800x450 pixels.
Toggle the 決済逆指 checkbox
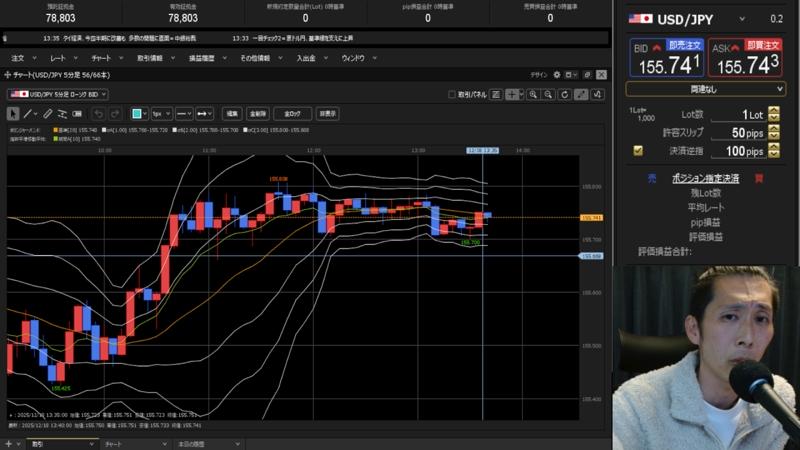coord(638,151)
